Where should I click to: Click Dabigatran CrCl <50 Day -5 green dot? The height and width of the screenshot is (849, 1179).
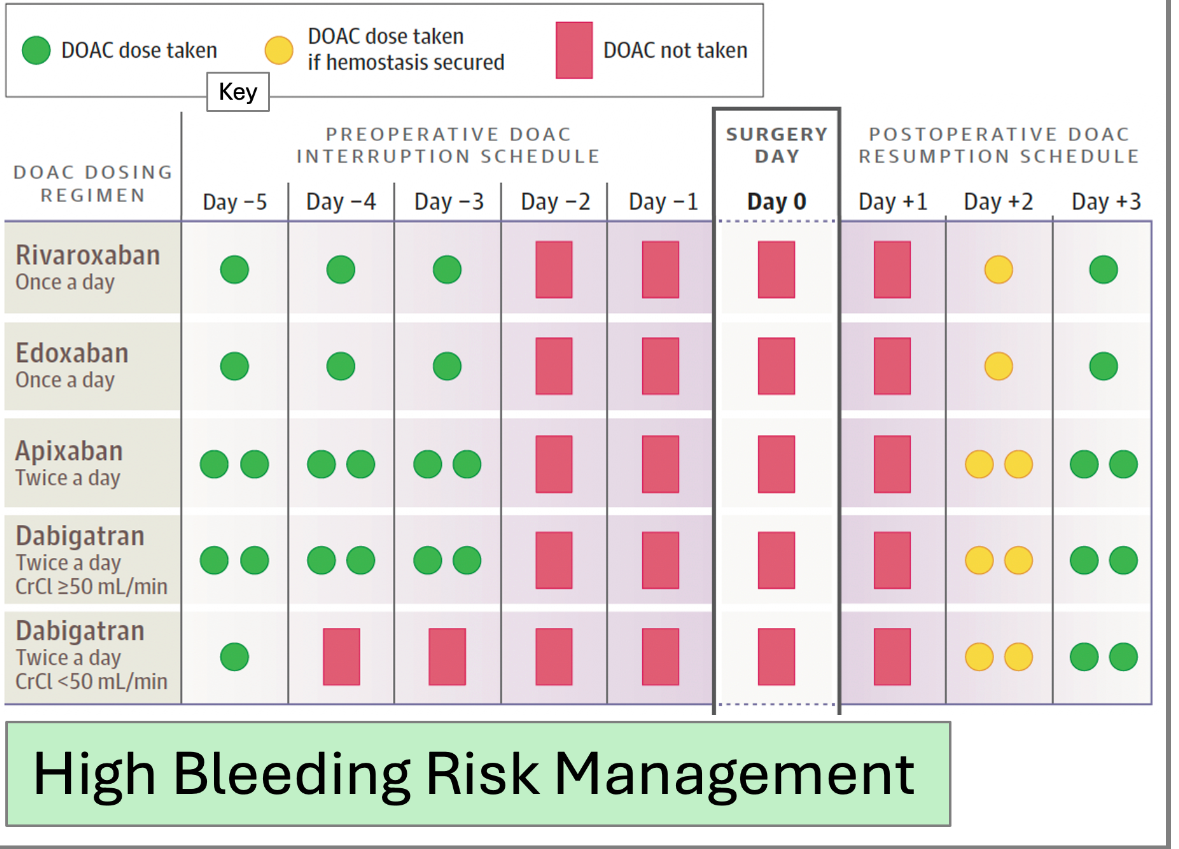click(x=235, y=656)
